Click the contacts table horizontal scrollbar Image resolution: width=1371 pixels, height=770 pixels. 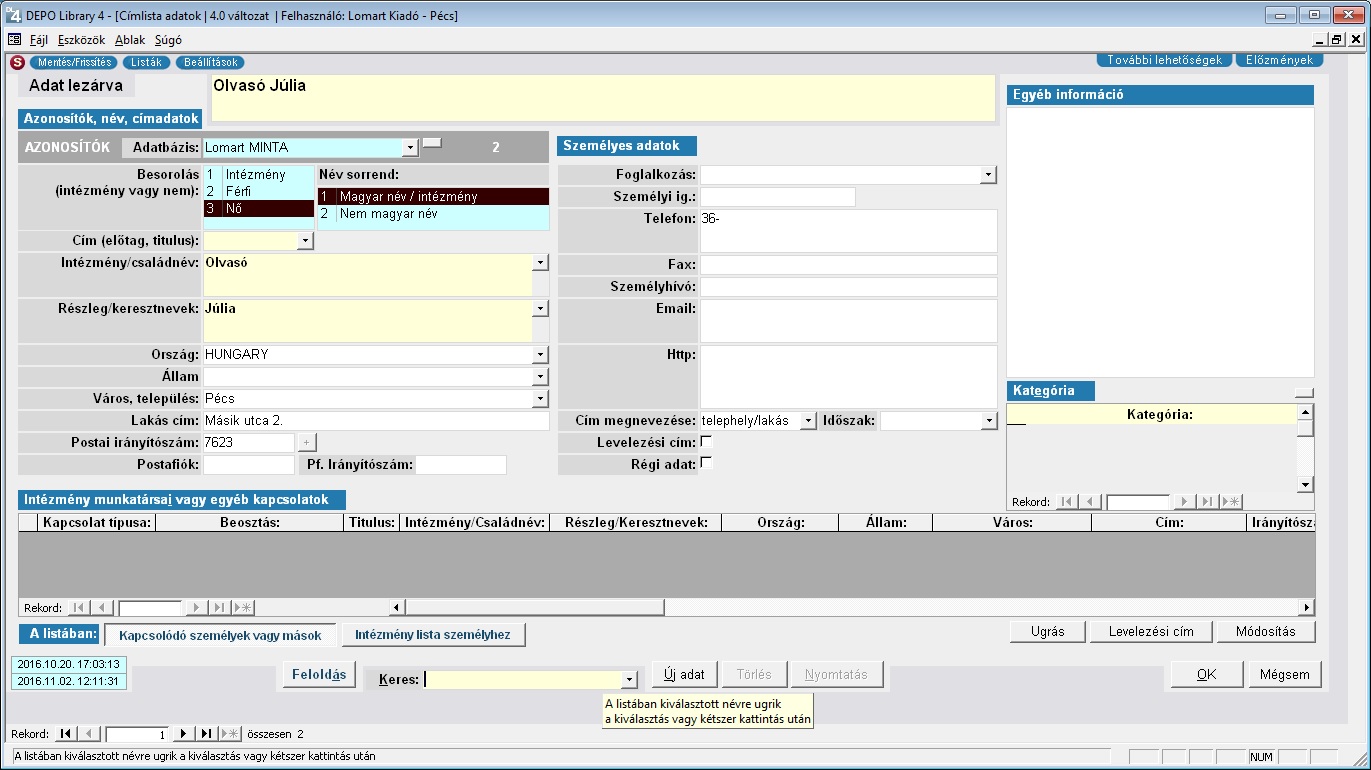[850, 608]
